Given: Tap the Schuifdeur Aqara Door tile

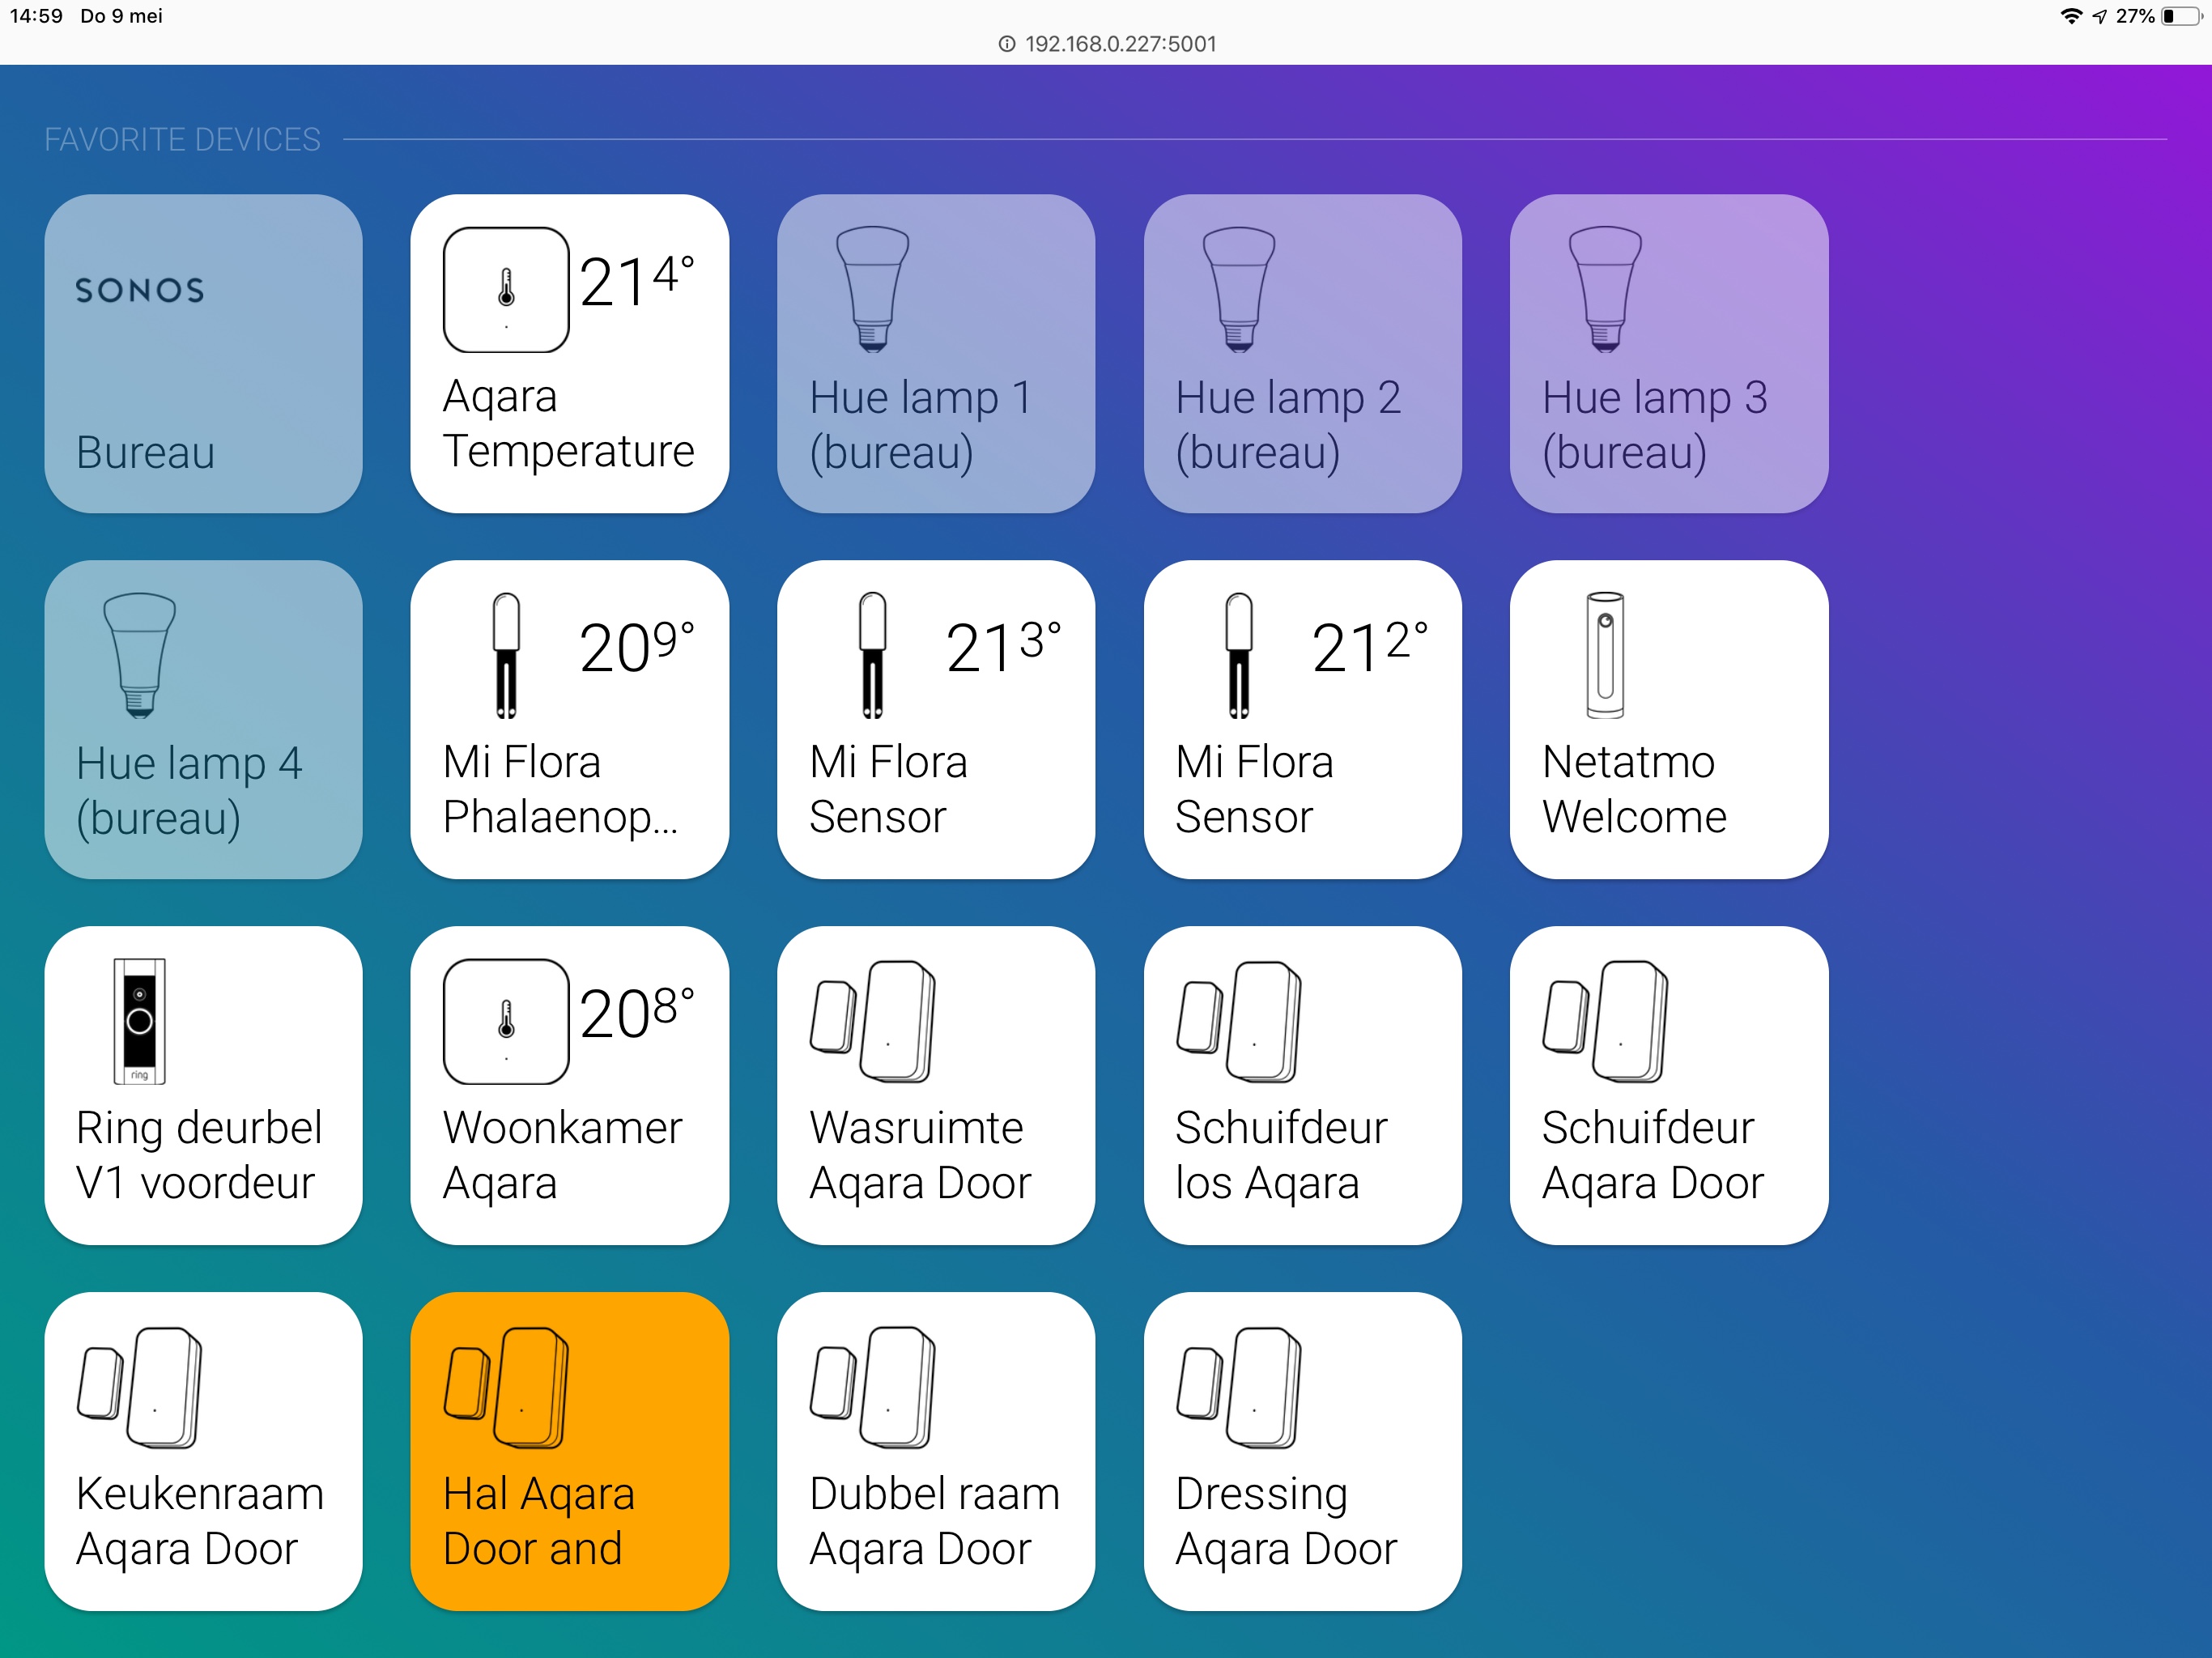Looking at the screenshot, I should (1668, 1085).
